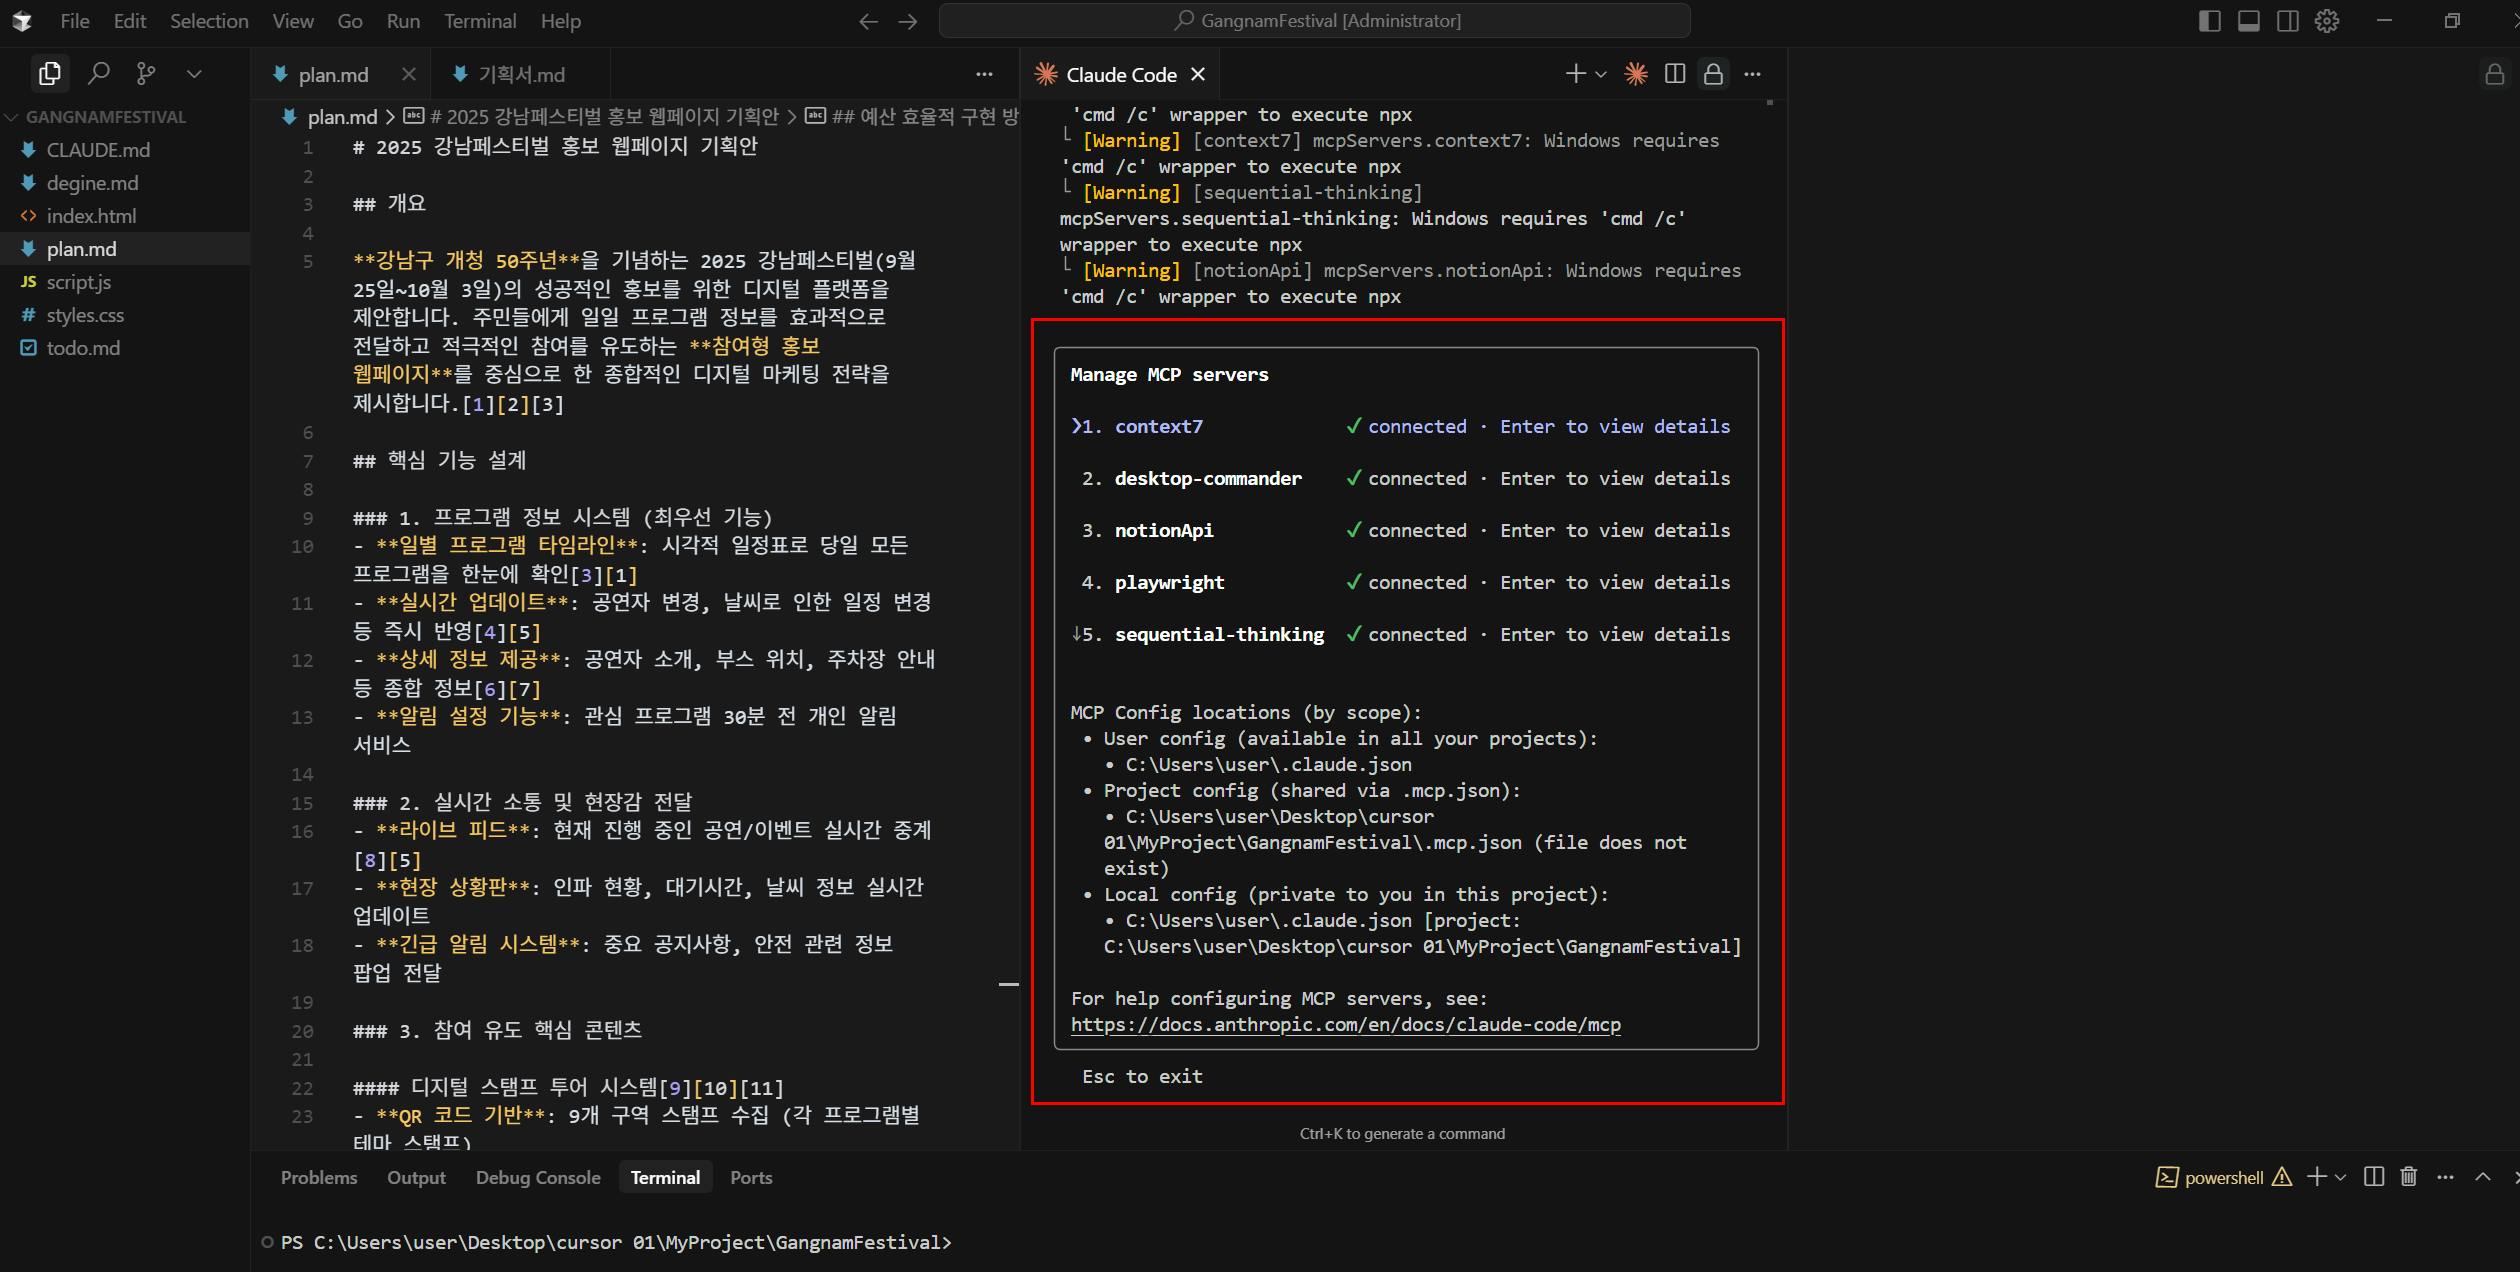Open the Source Control view icon
The image size is (2520, 1272).
pyautogui.click(x=146, y=73)
